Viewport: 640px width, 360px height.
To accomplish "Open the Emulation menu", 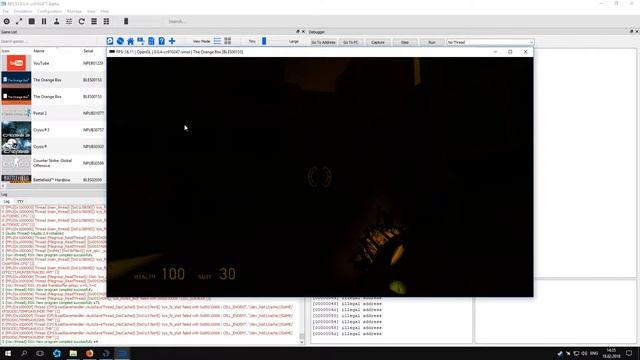I will point(23,11).
